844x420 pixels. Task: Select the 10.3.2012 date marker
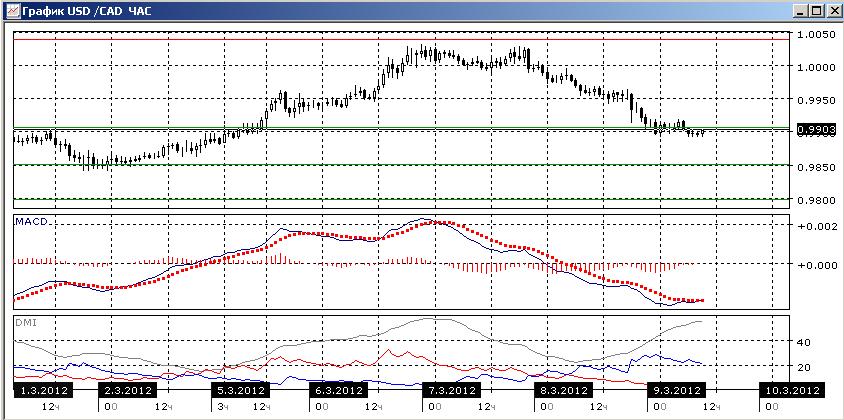[791, 390]
